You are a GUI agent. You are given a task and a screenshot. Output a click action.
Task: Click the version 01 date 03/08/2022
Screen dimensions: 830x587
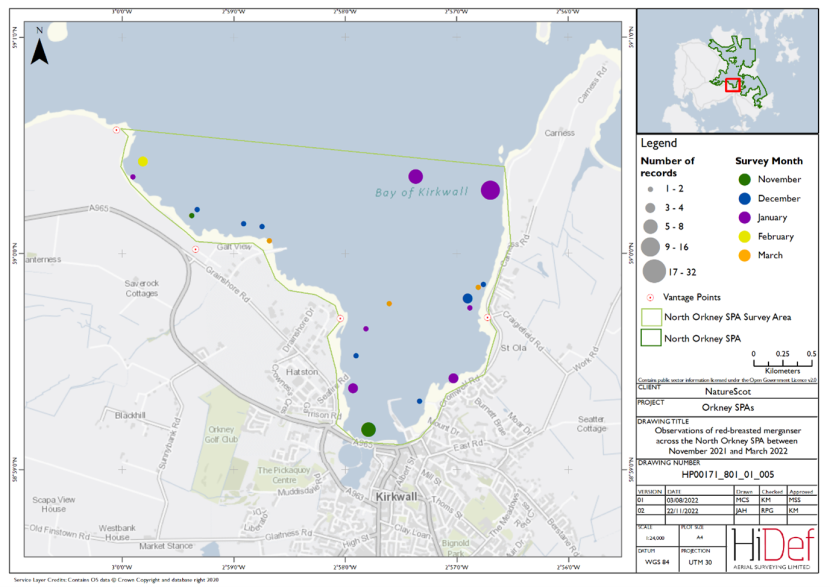(x=682, y=500)
